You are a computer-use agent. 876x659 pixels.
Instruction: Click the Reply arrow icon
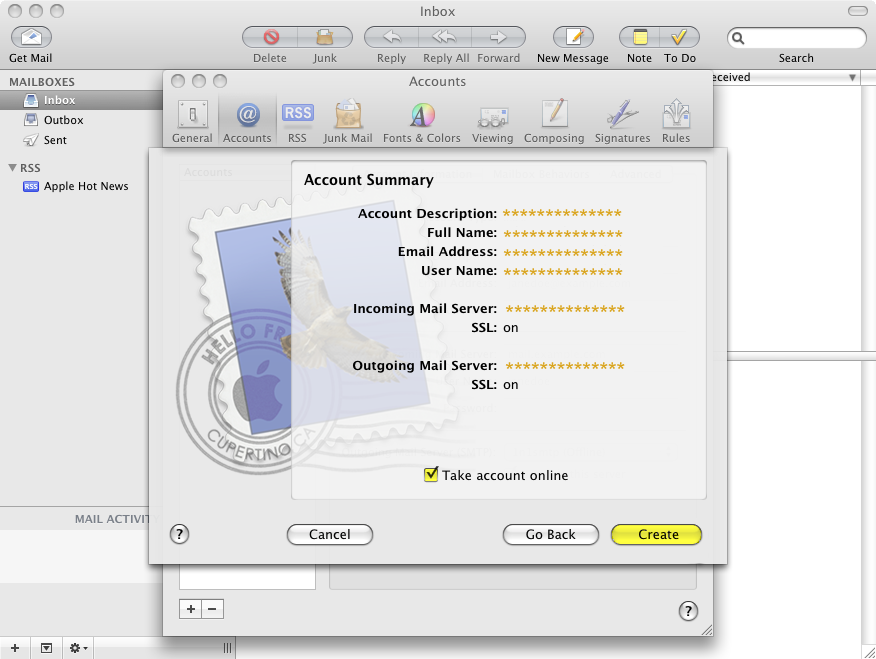tap(391, 37)
